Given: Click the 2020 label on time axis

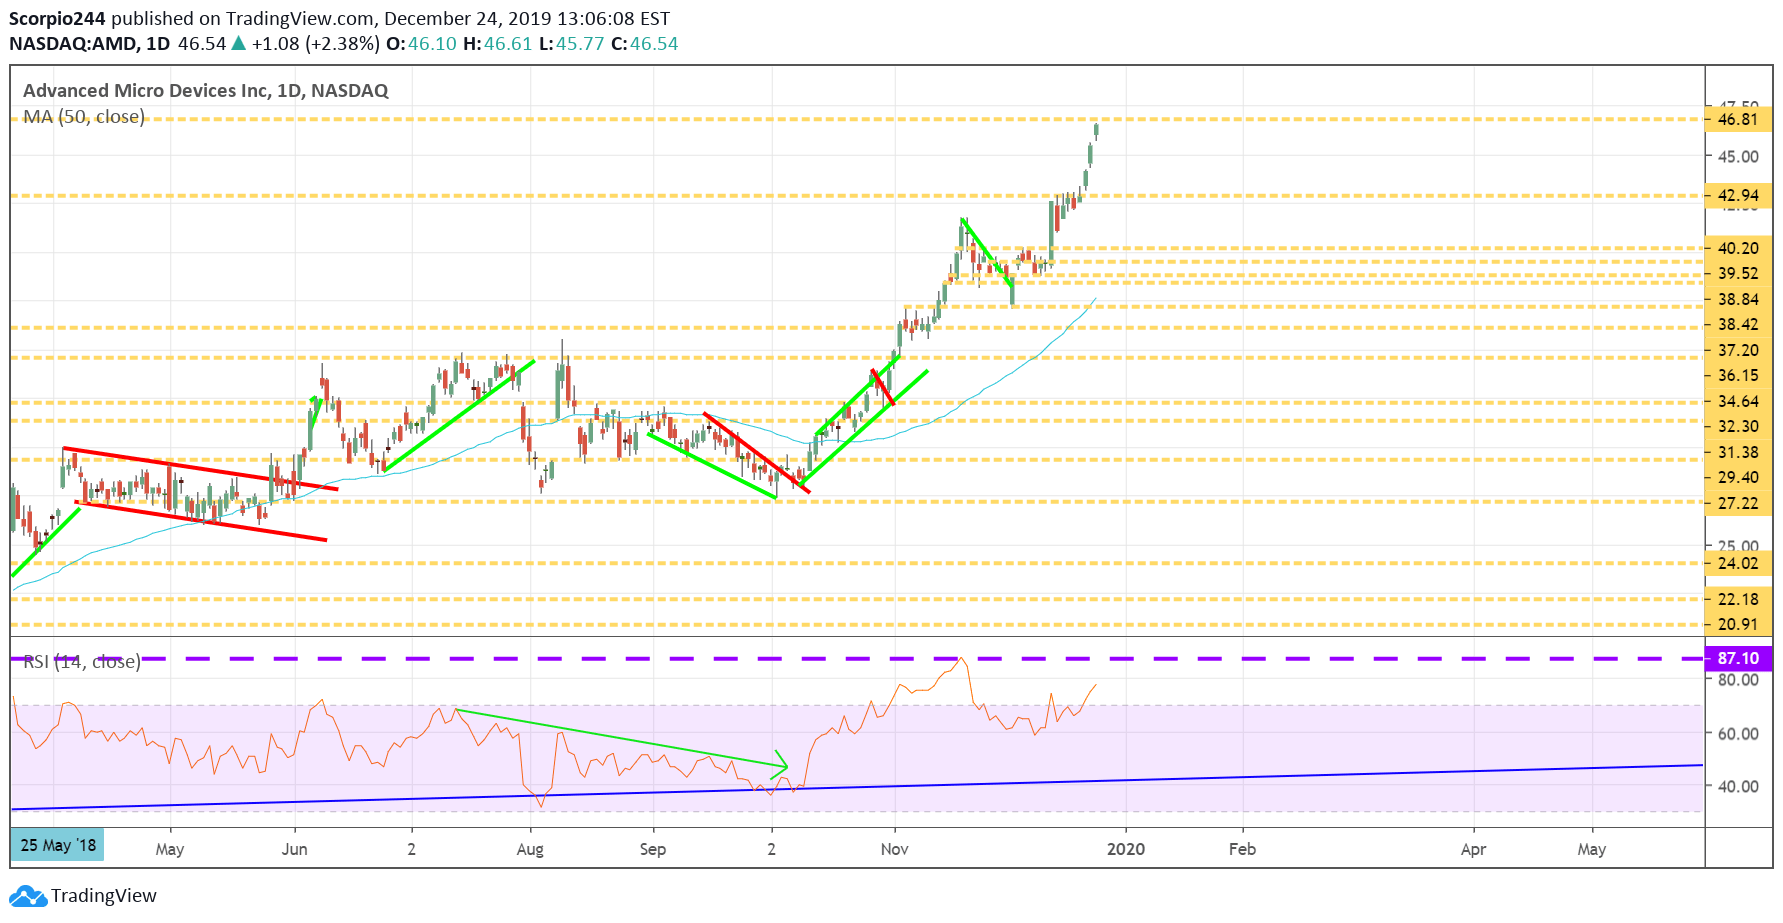Looking at the screenshot, I should 1126,849.
